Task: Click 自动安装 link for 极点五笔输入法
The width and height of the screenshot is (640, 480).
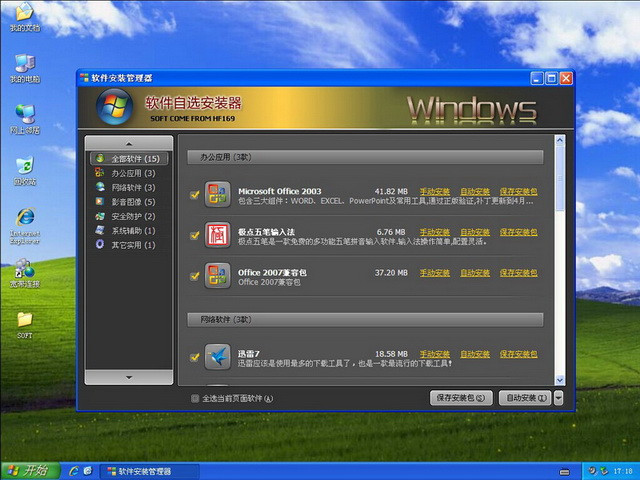Action: [475, 232]
